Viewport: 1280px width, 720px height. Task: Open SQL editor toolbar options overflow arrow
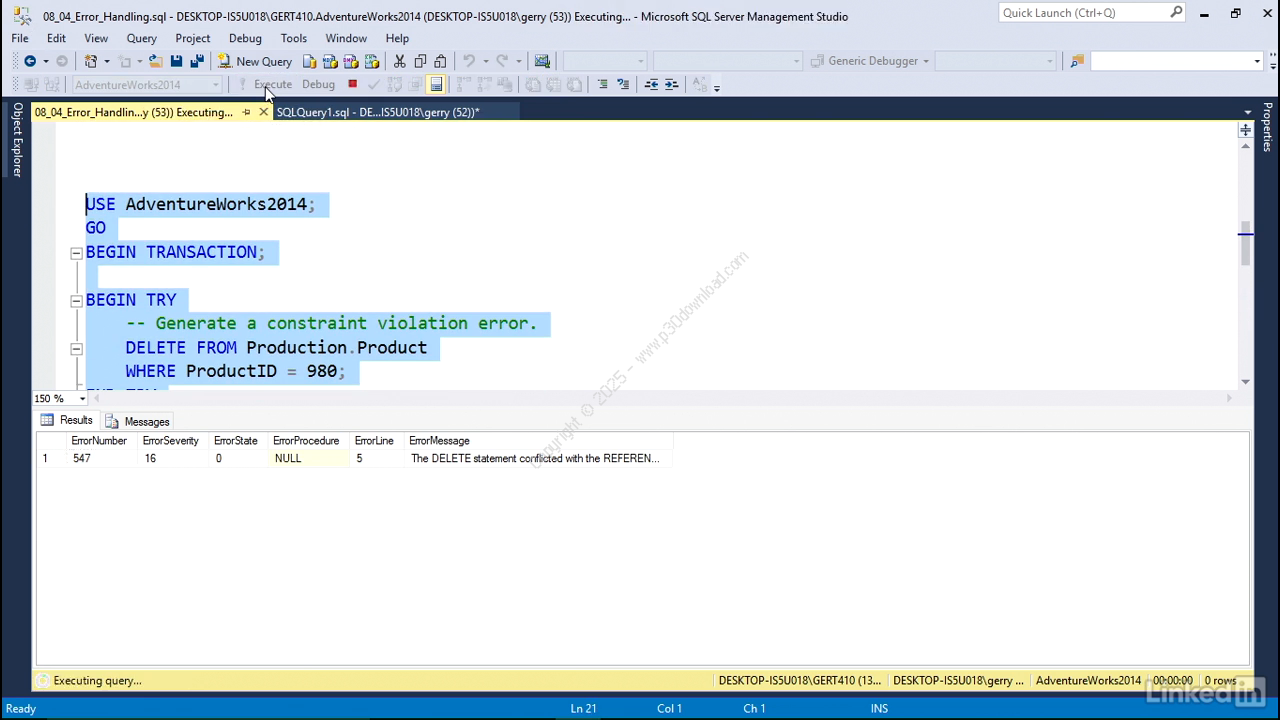pos(717,87)
